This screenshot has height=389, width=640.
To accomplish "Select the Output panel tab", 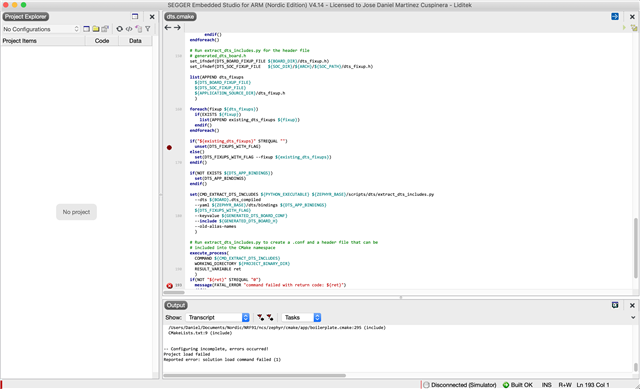I will coord(176,305).
